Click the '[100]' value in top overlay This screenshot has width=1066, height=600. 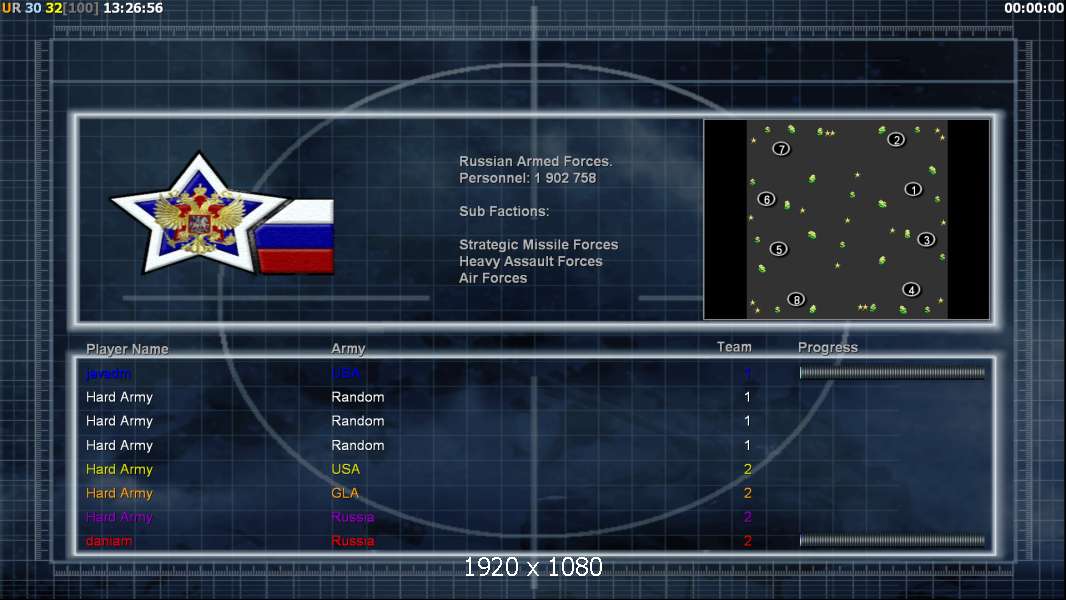click(82, 8)
